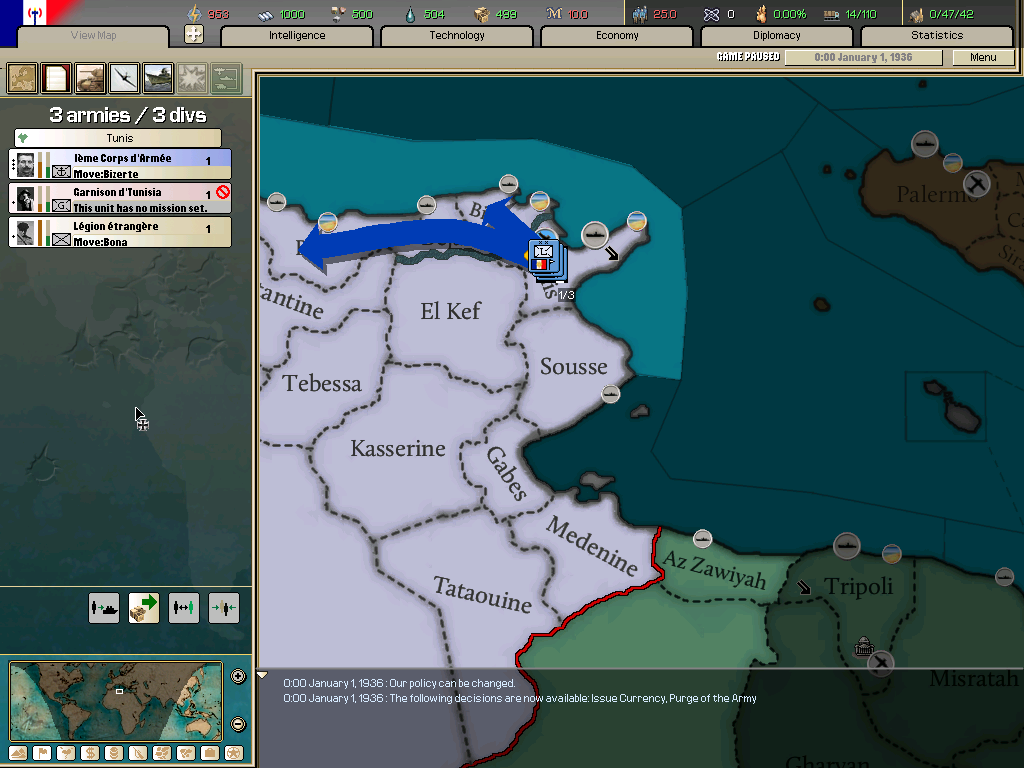Open the Tunis province header bar
Viewport: 1024px width, 768px height.
click(x=118, y=138)
